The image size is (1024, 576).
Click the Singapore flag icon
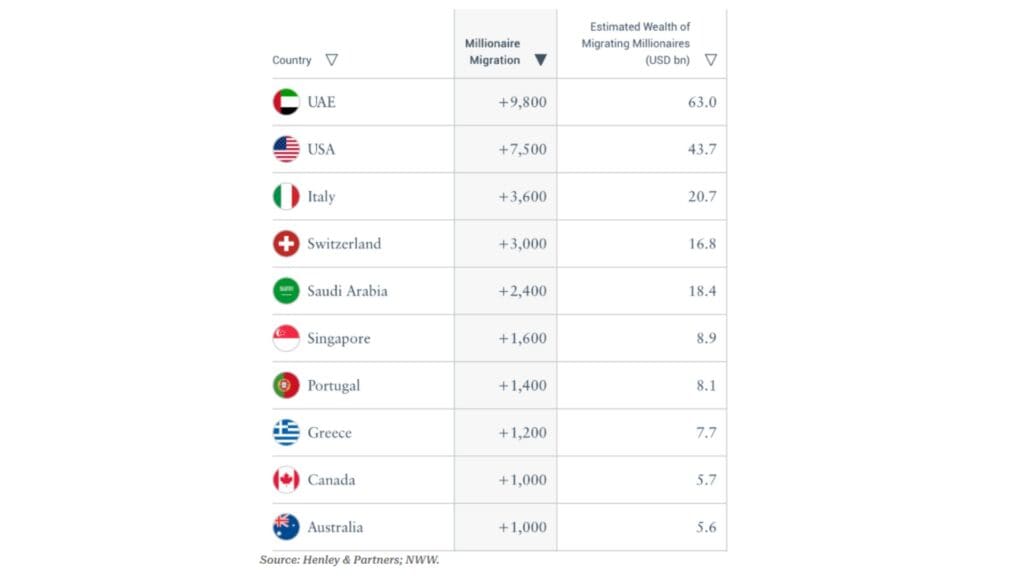pos(286,338)
